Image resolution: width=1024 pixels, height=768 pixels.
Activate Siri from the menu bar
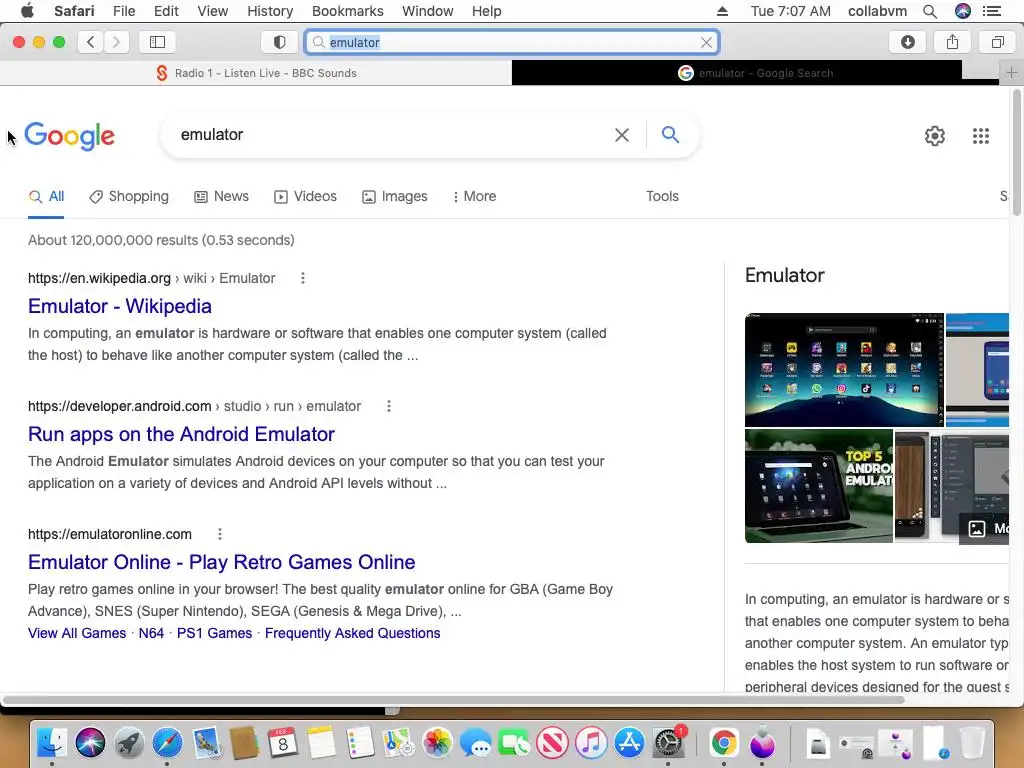[963, 11]
